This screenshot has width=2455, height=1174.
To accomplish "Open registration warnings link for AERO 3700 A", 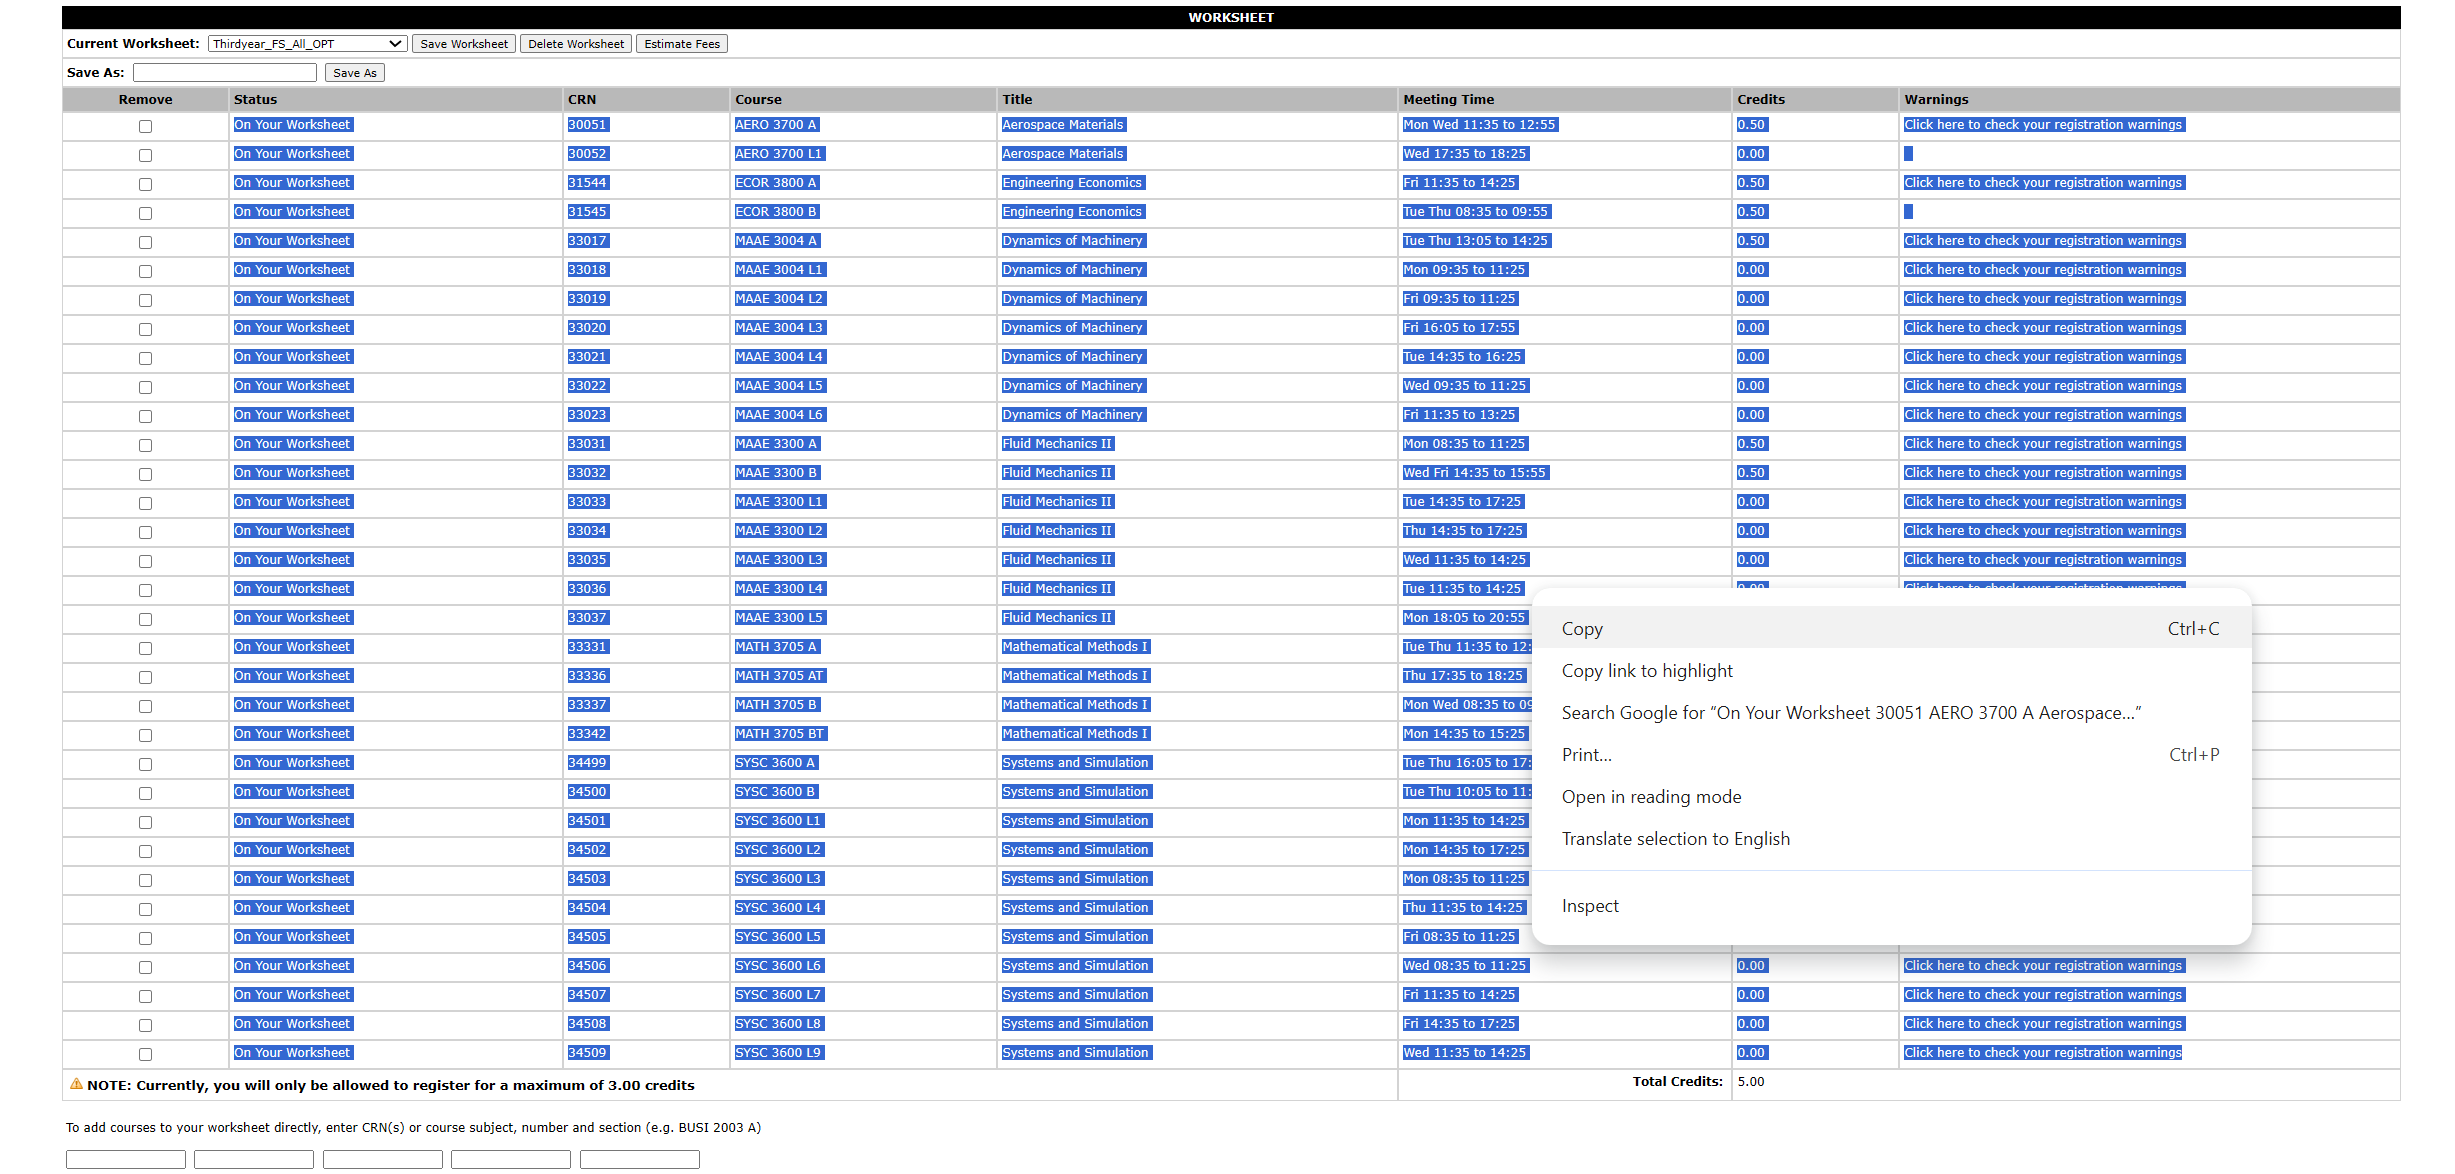I will point(2043,125).
